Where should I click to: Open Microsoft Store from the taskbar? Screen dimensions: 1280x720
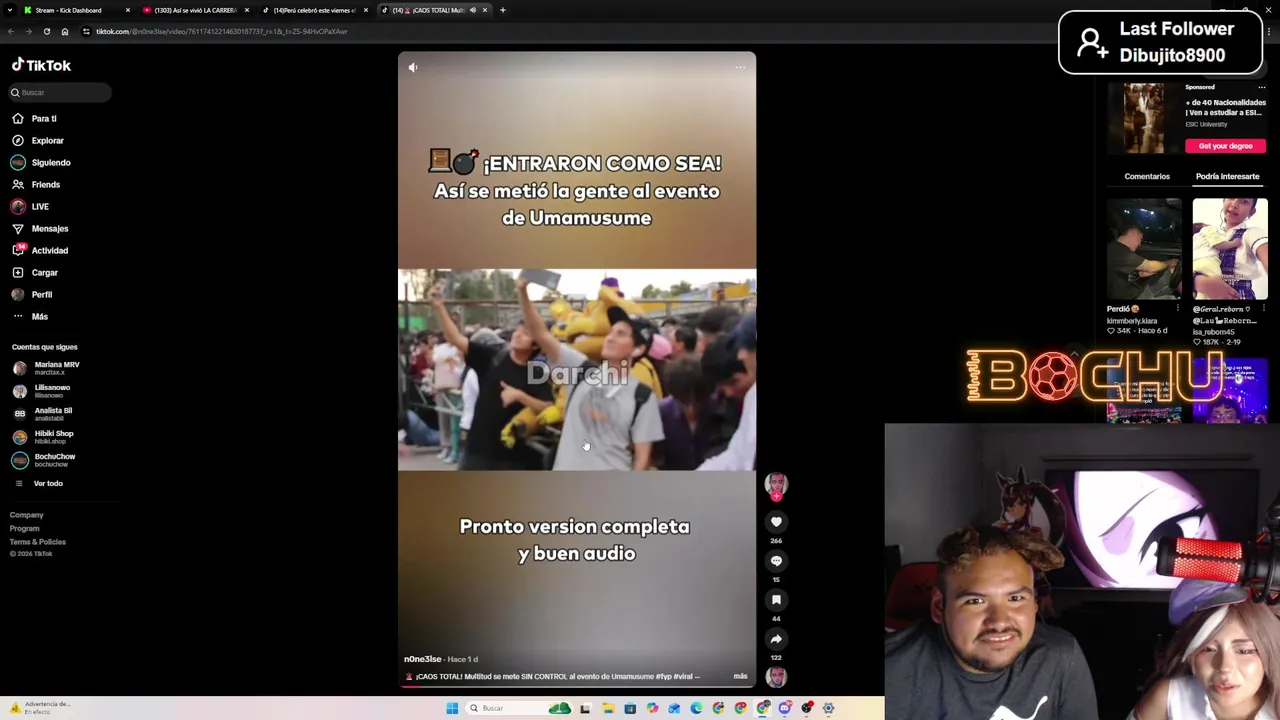click(x=630, y=708)
